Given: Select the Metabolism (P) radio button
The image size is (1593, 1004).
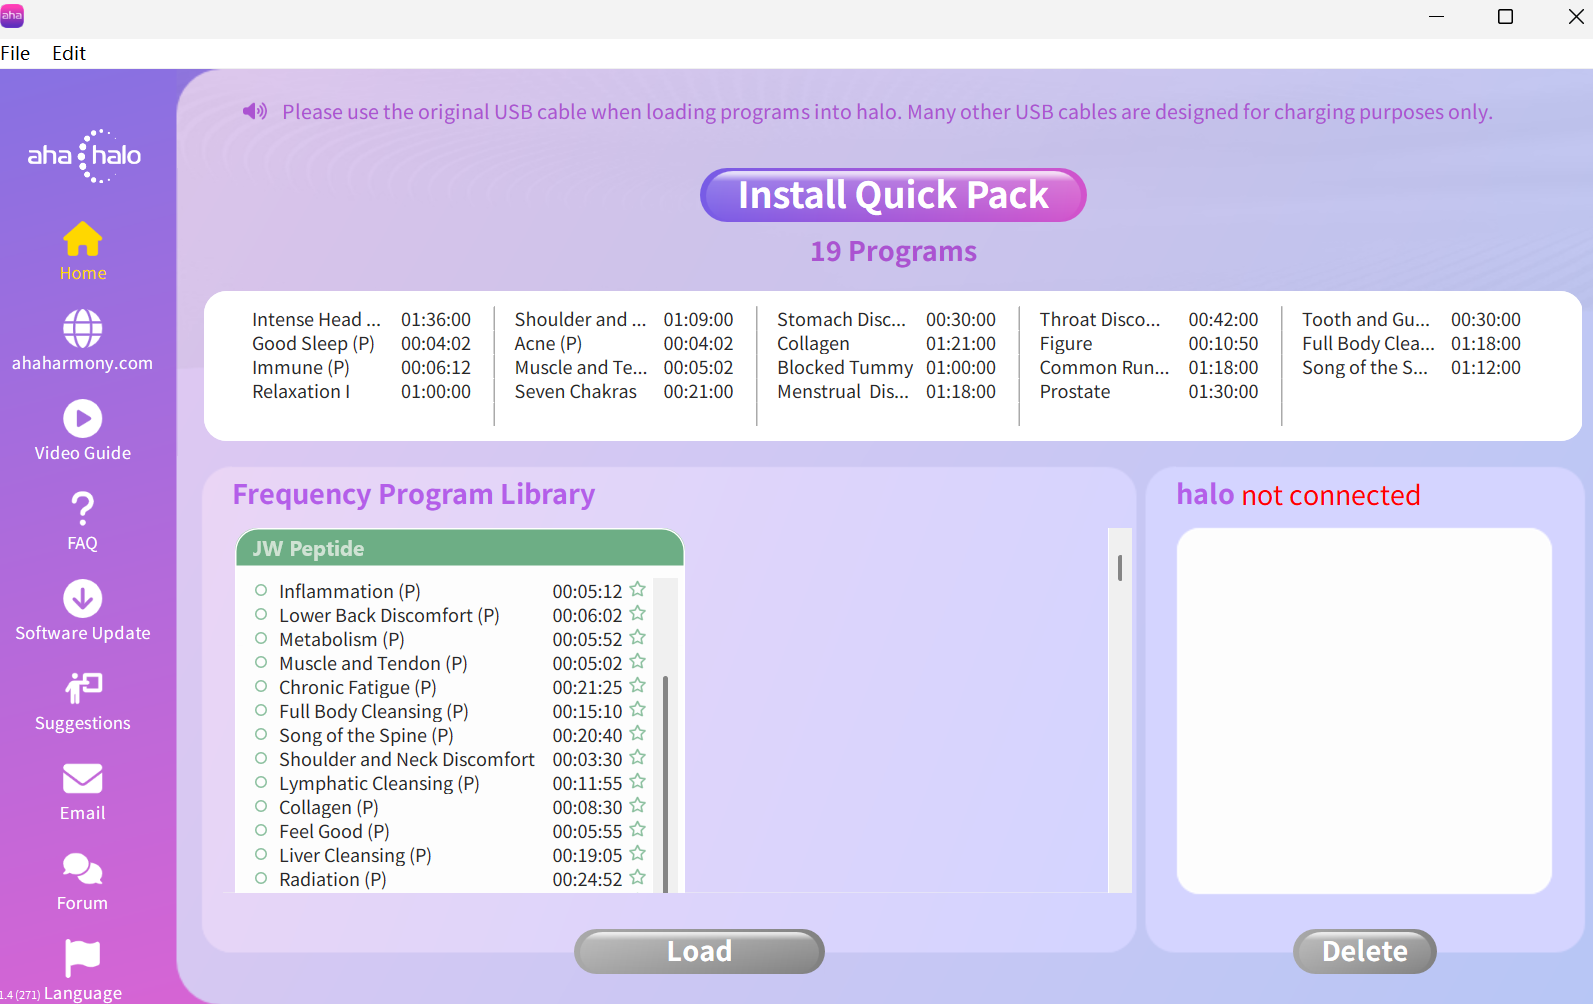Looking at the screenshot, I should click(261, 638).
